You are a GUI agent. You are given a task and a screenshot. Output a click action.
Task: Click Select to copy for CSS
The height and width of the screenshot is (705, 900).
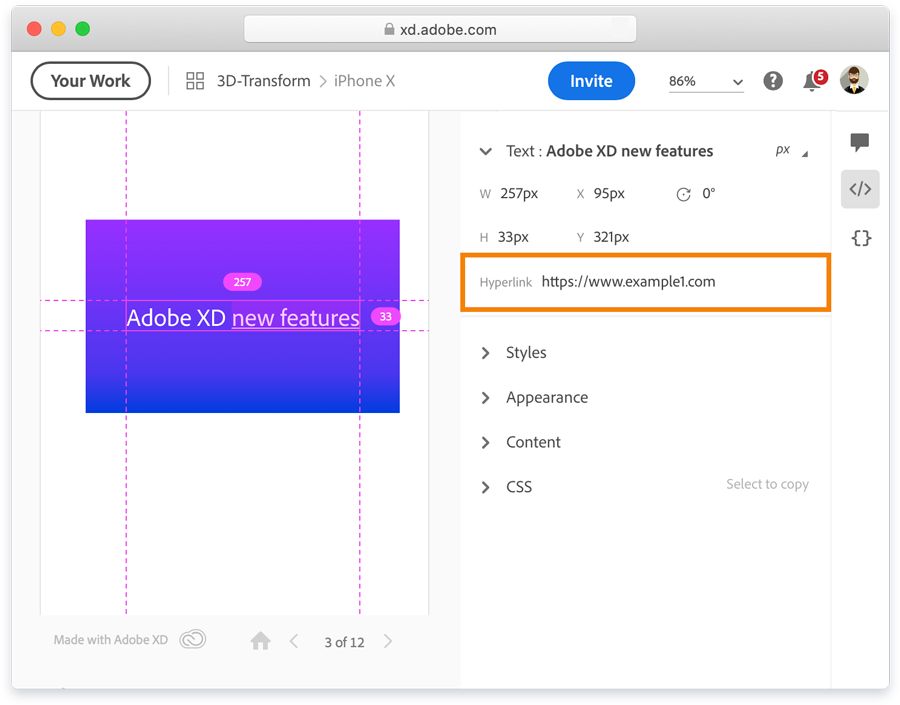coord(767,484)
